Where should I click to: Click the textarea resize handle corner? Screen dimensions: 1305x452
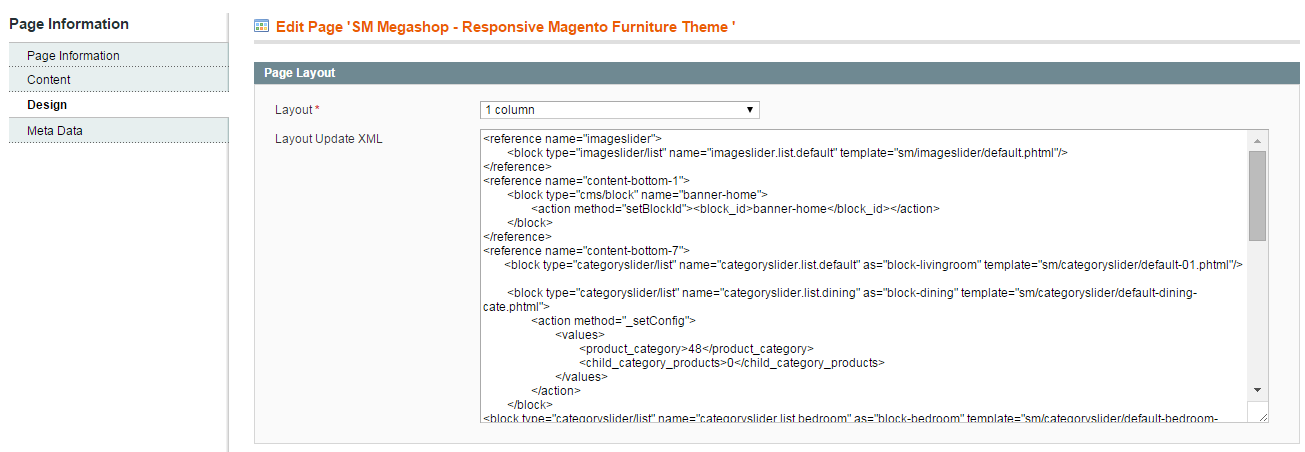point(1261,415)
